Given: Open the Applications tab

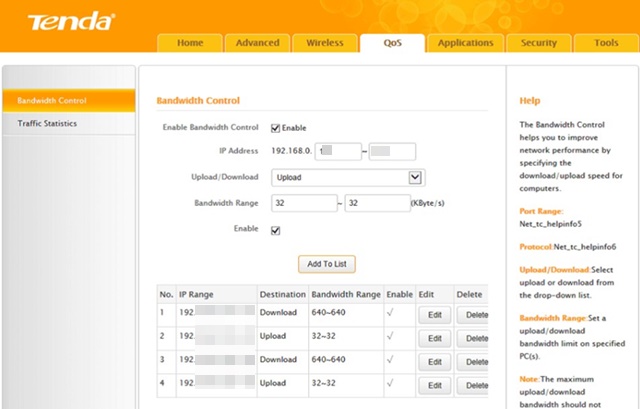Looking at the screenshot, I should (465, 43).
